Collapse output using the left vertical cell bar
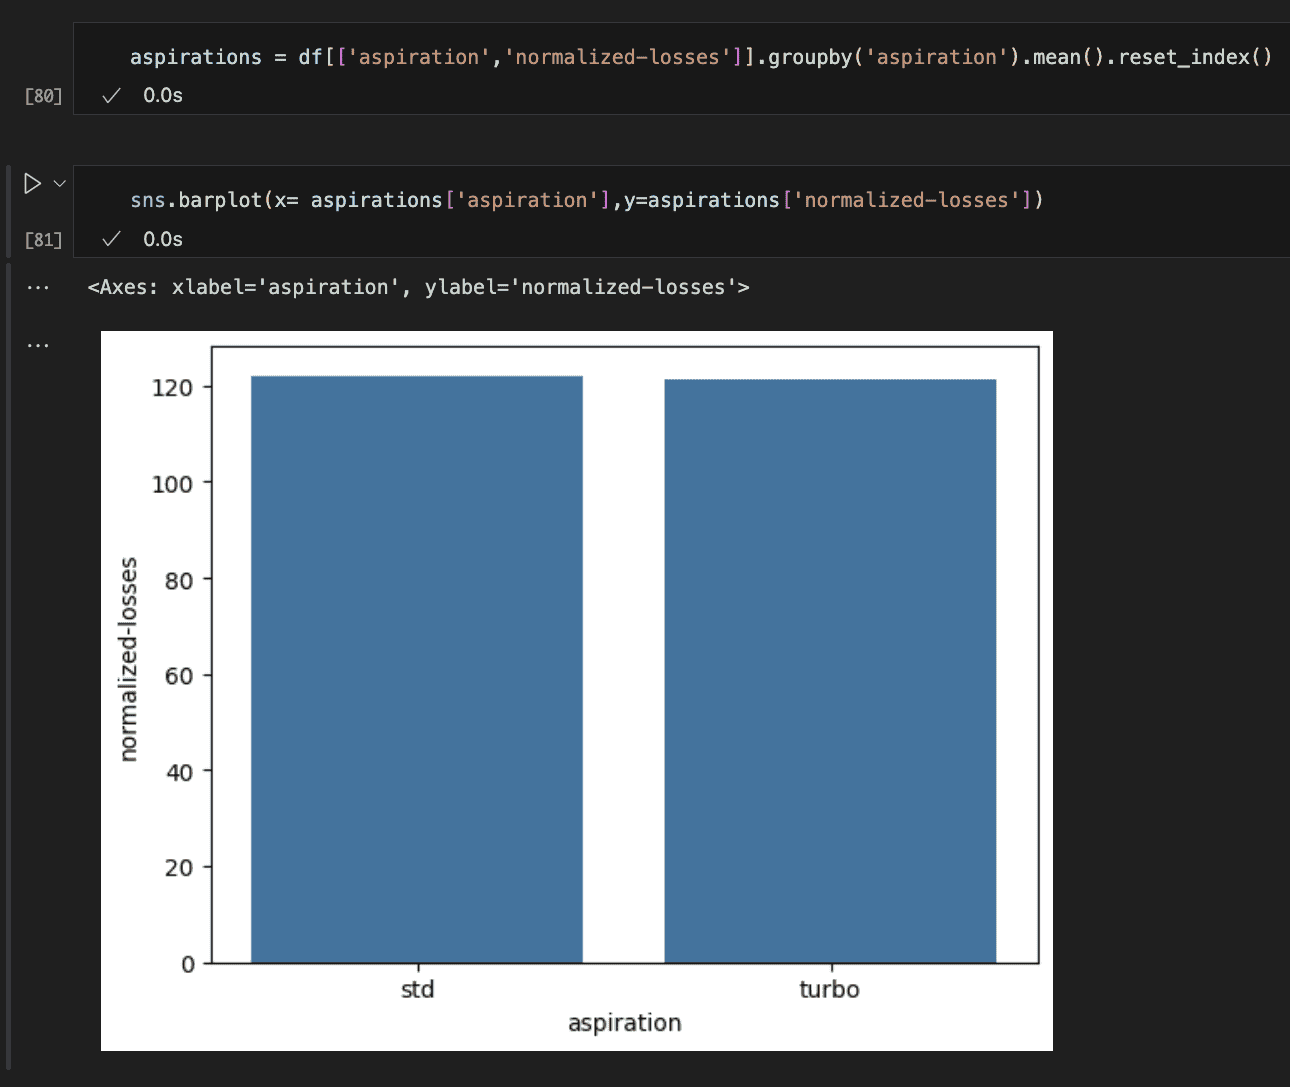This screenshot has height=1087, width=1290. pos(8,660)
